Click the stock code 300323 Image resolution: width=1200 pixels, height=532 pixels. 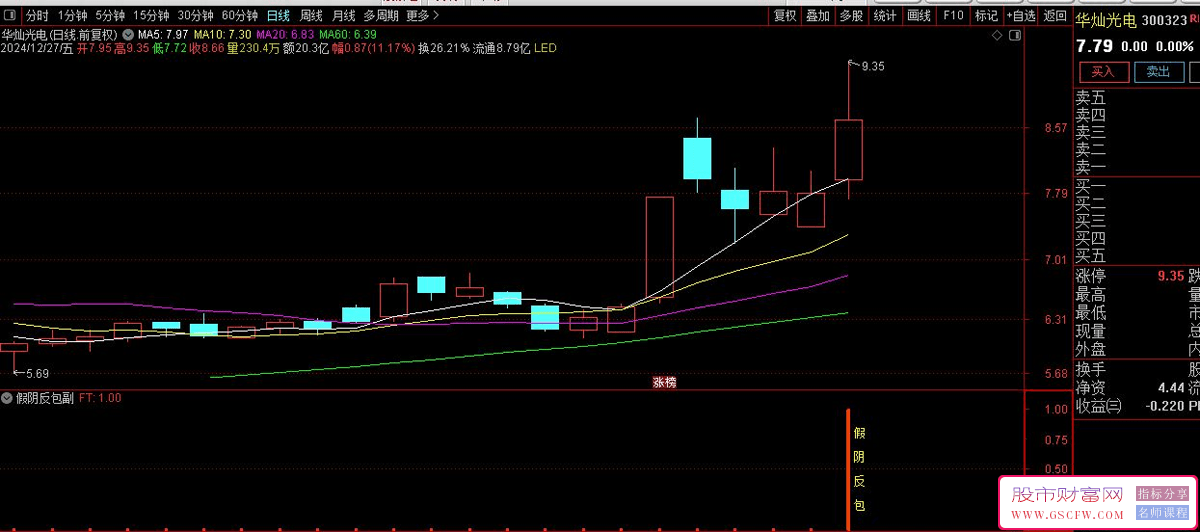[x=1164, y=19]
